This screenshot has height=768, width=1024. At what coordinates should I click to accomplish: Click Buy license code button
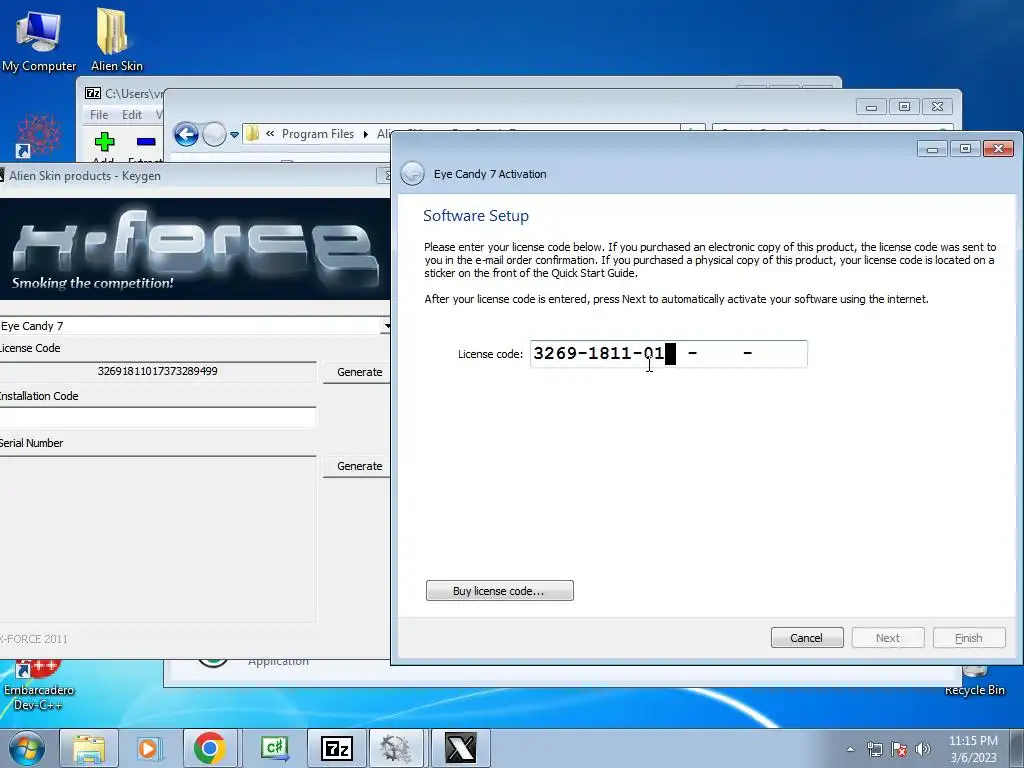coord(500,590)
